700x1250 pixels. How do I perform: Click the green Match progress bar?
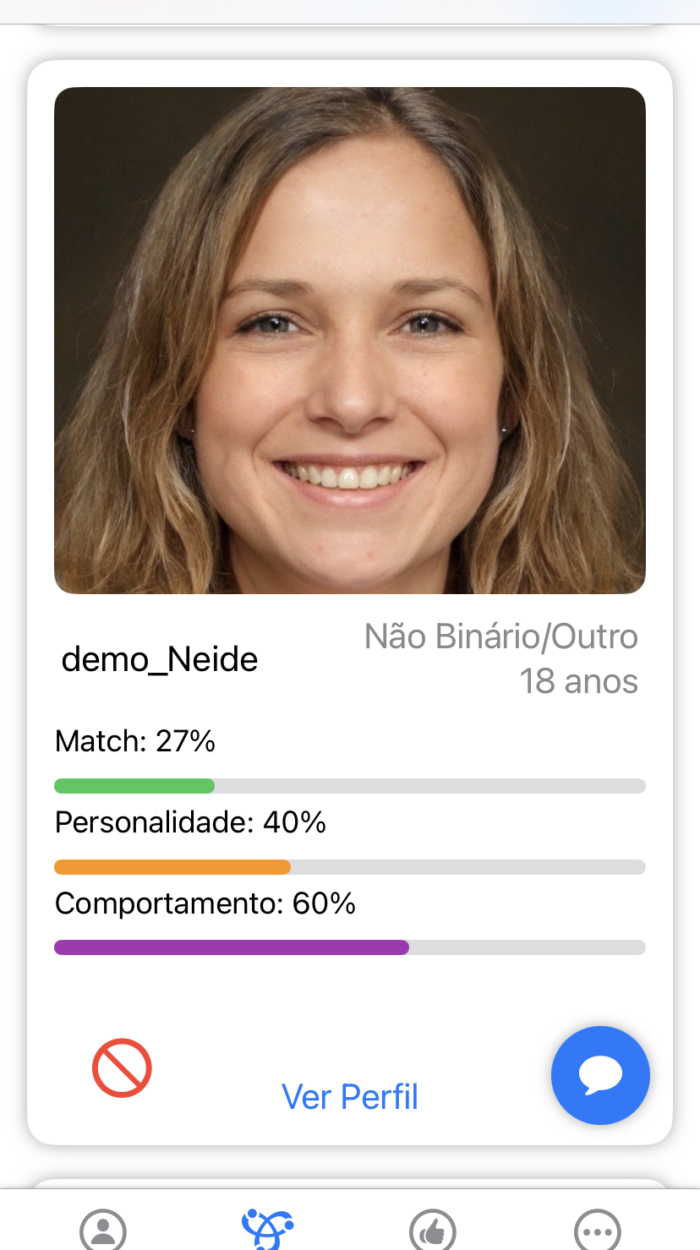click(134, 786)
